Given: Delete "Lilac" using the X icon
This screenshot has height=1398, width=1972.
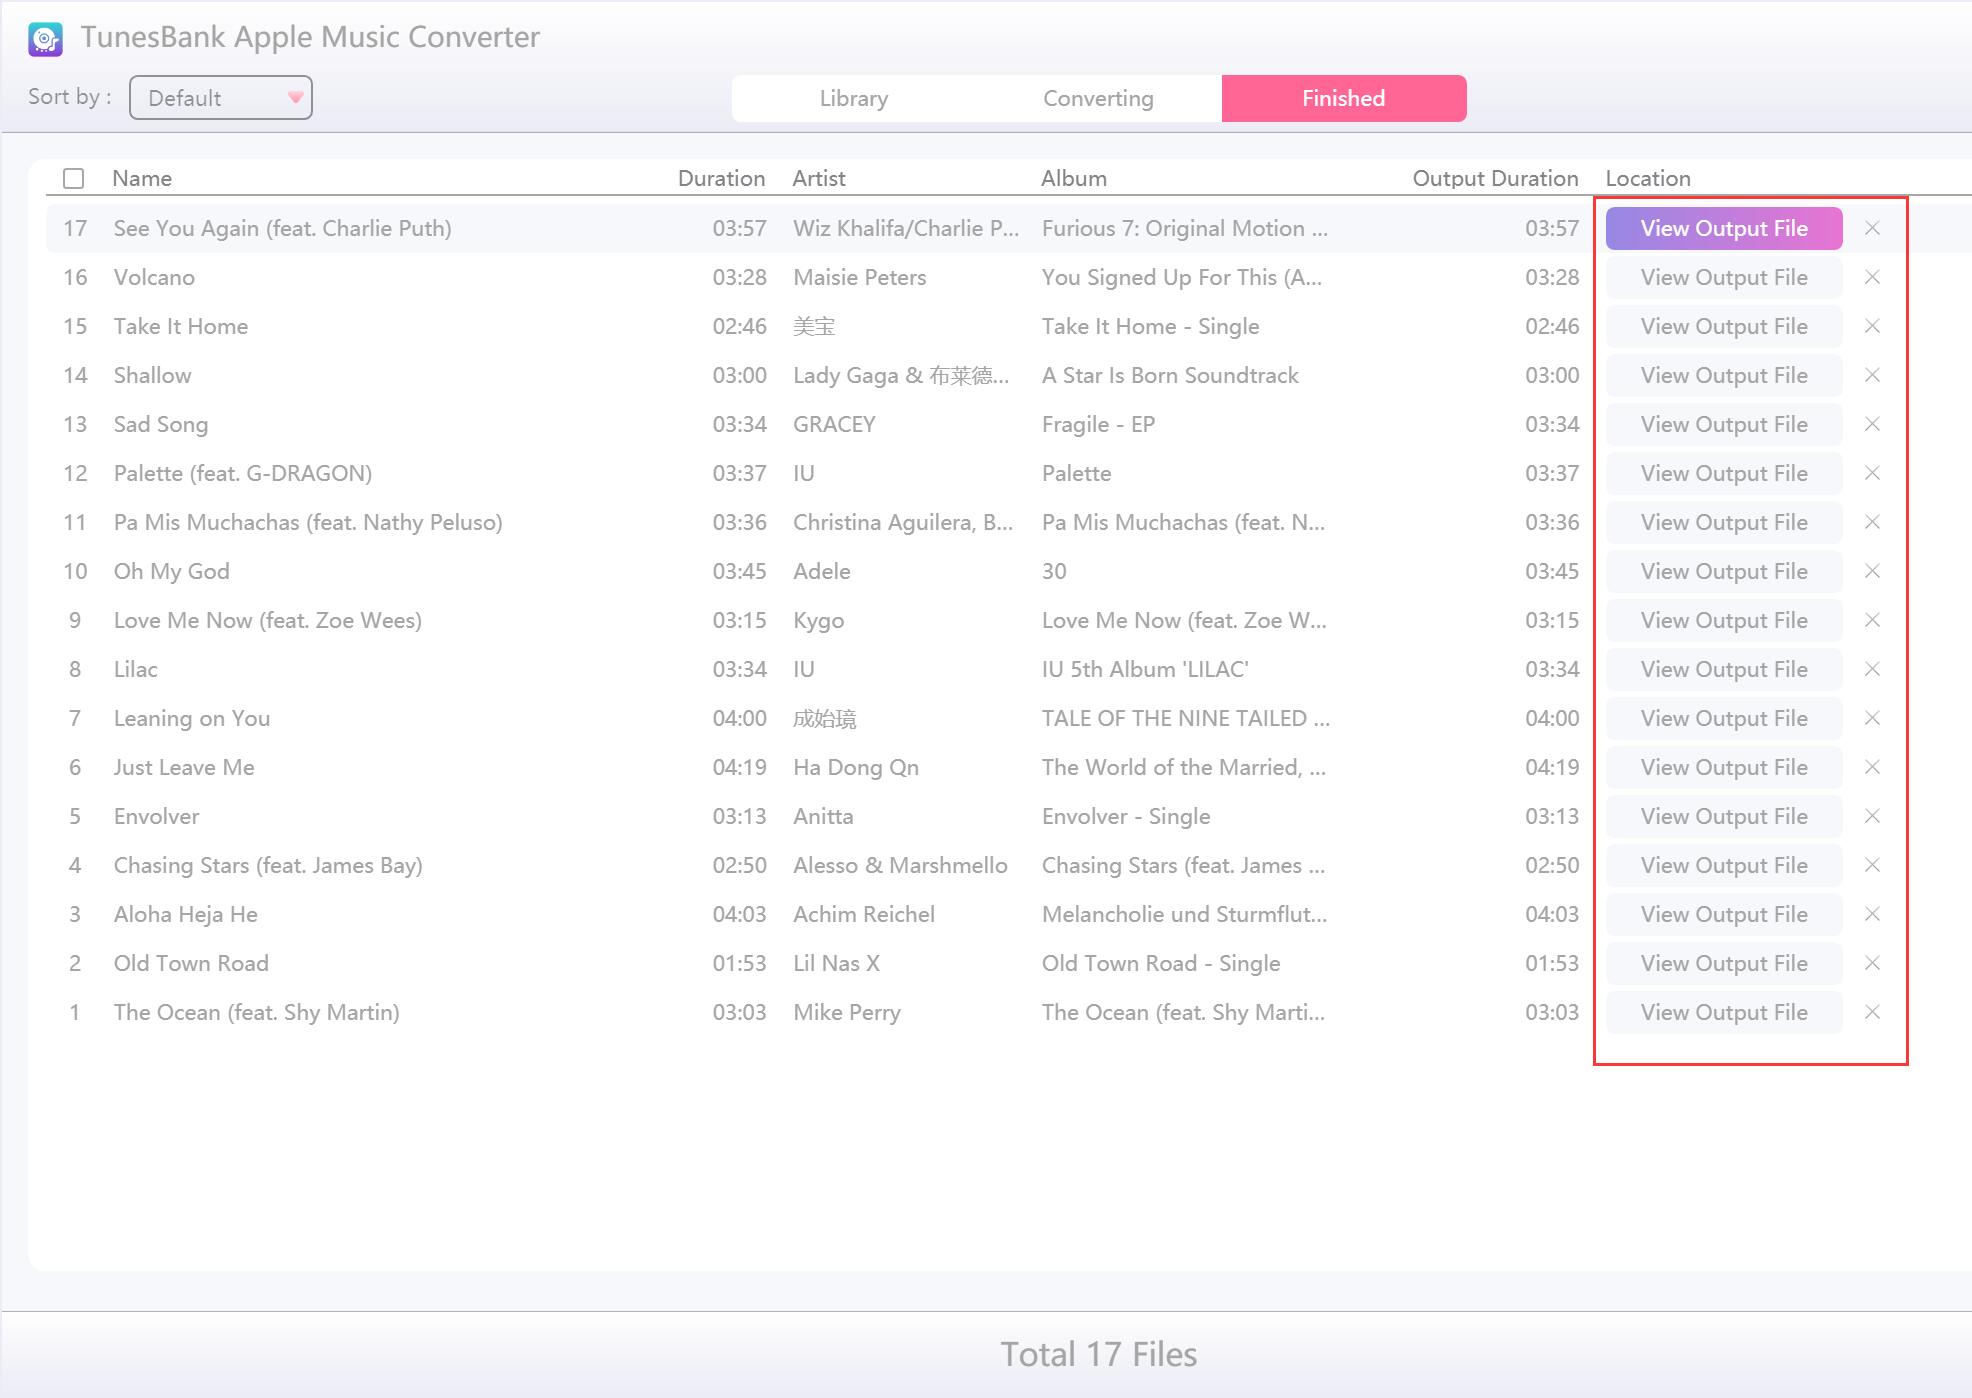Looking at the screenshot, I should coord(1873,669).
